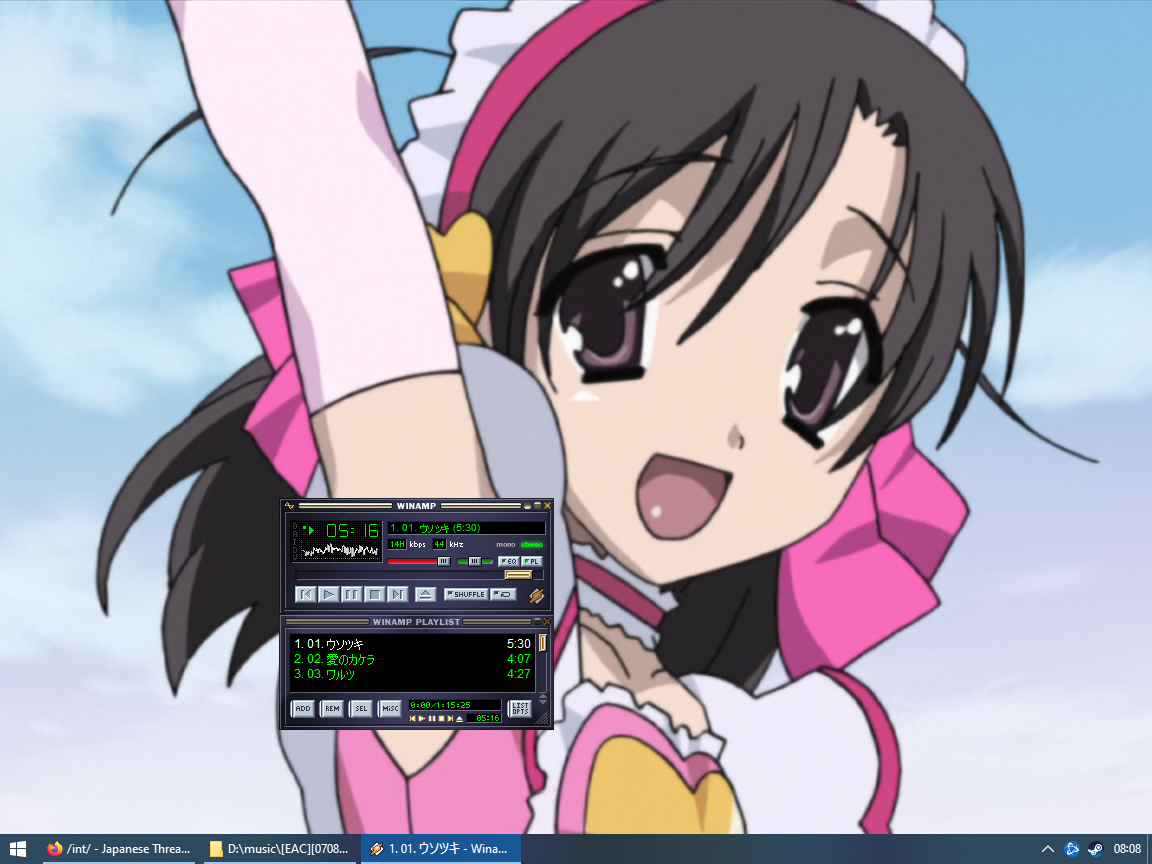The height and width of the screenshot is (864, 1152).
Task: Select playlist track 01. ウソツキ
Action: [x=411, y=644]
